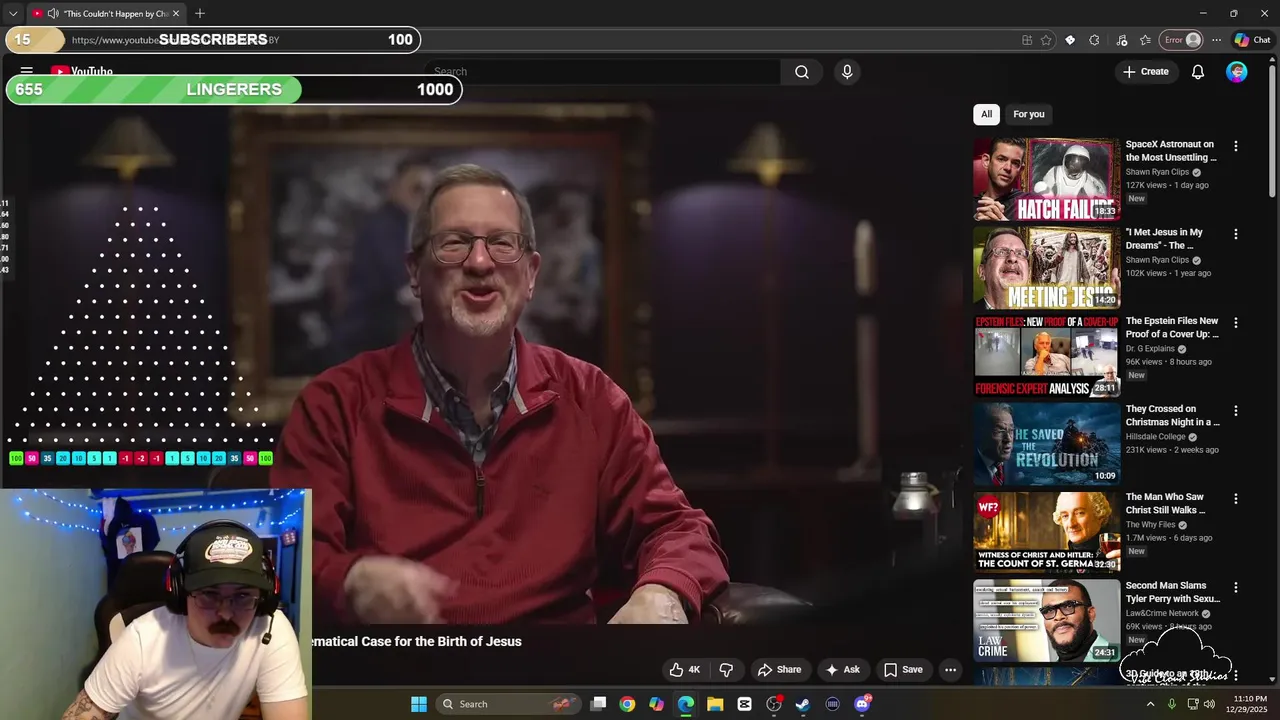Click the YouTube search magnifier button
Screen dimensions: 1280x720
click(802, 72)
